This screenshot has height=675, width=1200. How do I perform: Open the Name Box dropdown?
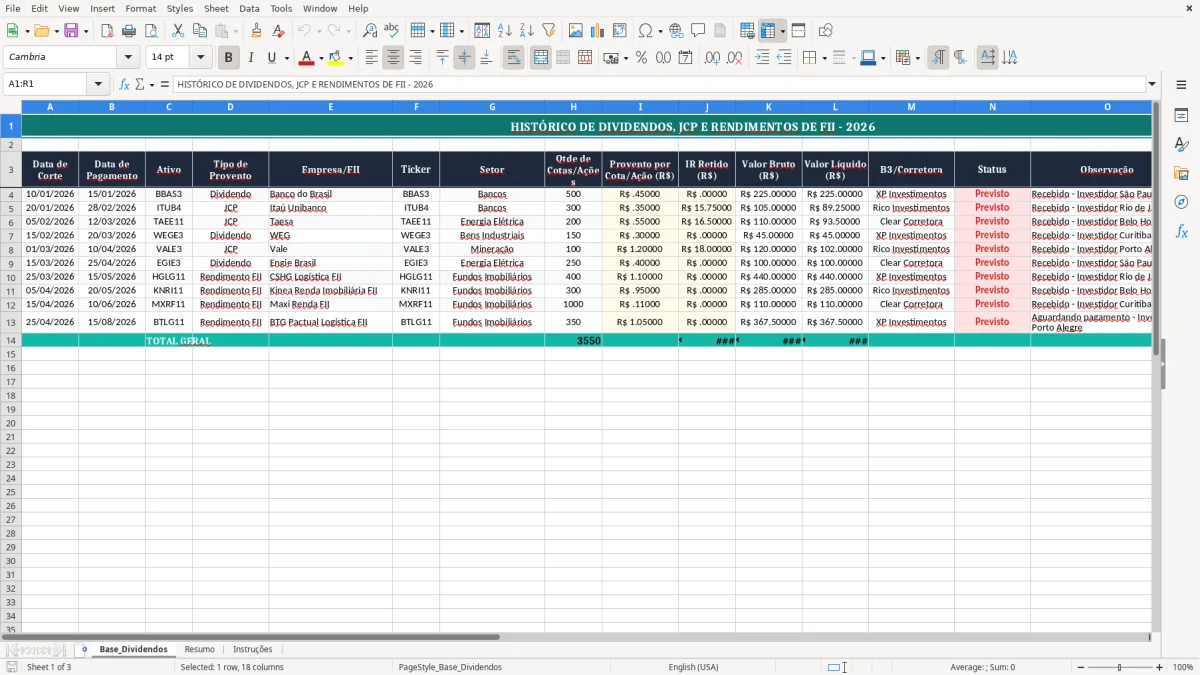pos(98,85)
